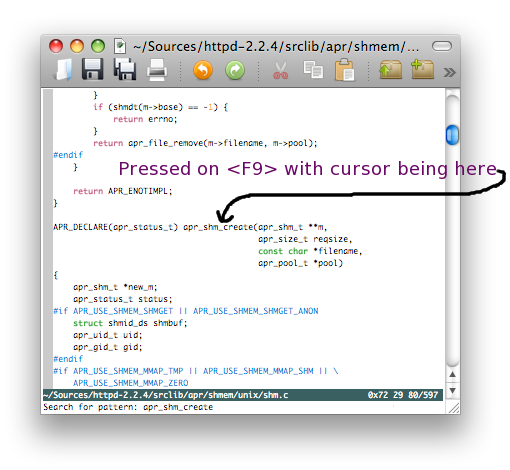Redo the edit with the green arrow

[235, 70]
